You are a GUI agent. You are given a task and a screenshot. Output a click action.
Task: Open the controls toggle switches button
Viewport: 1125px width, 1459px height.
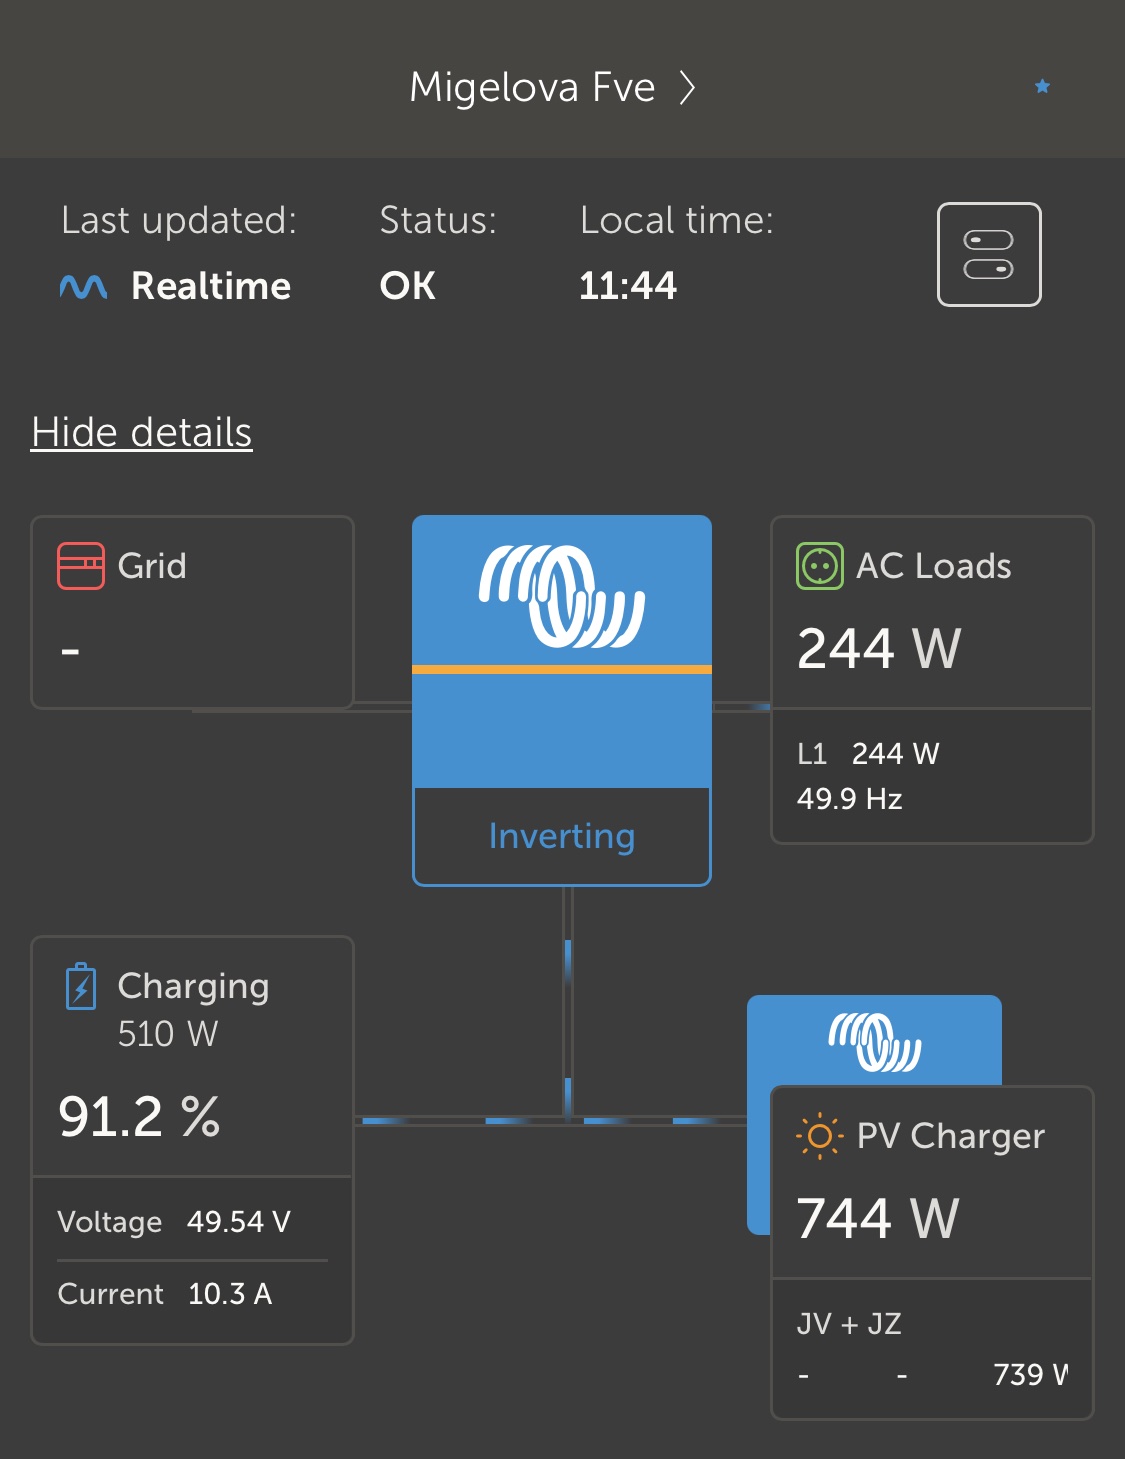(988, 254)
